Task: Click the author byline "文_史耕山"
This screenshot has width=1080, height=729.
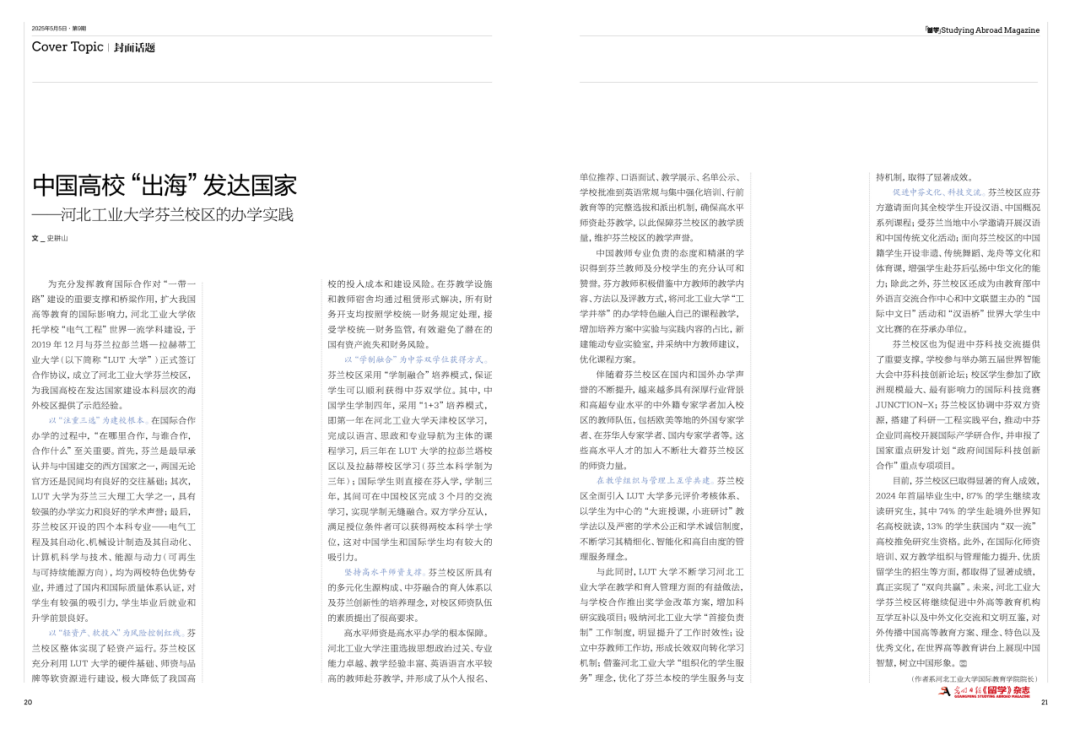Action: 50,238
